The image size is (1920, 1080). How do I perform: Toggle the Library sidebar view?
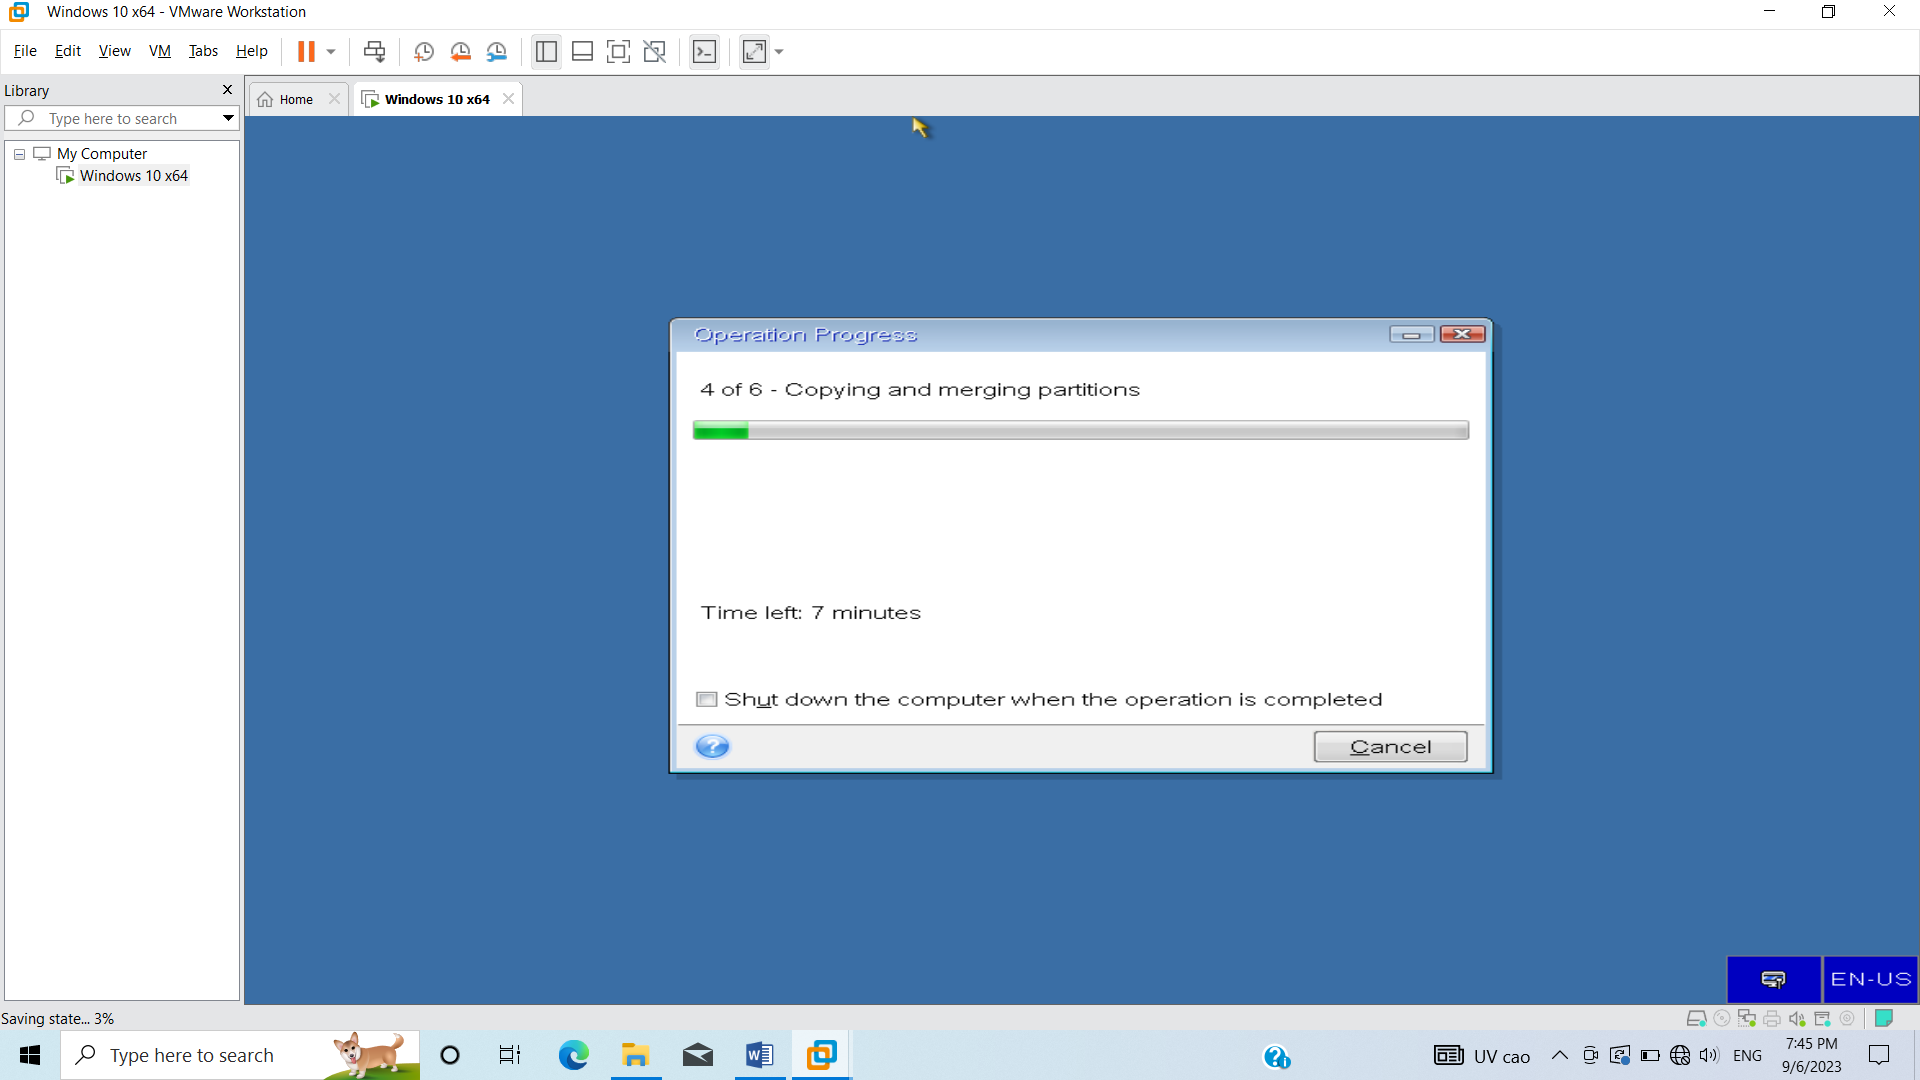point(546,51)
